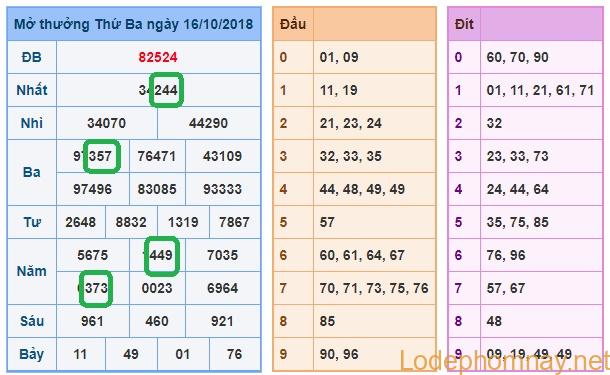
Task: Select third prize number 83085
Action: pyautogui.click(x=157, y=189)
